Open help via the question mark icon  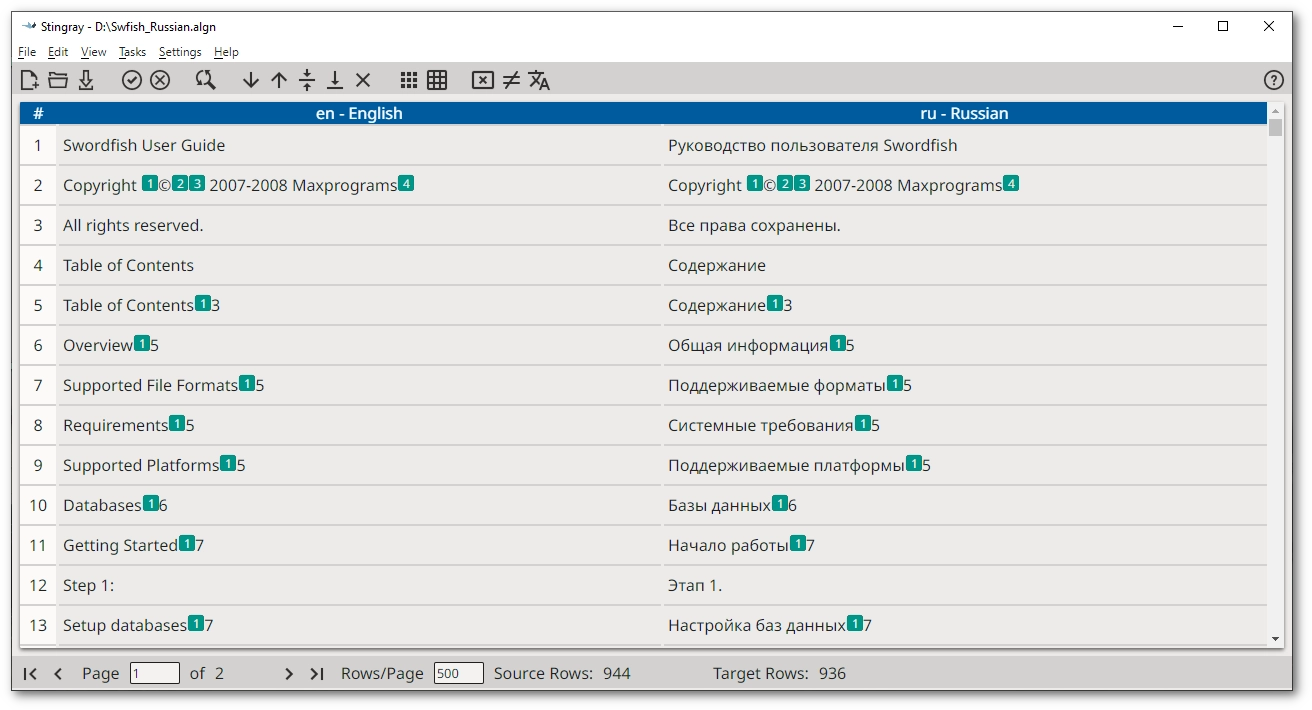point(1273,80)
